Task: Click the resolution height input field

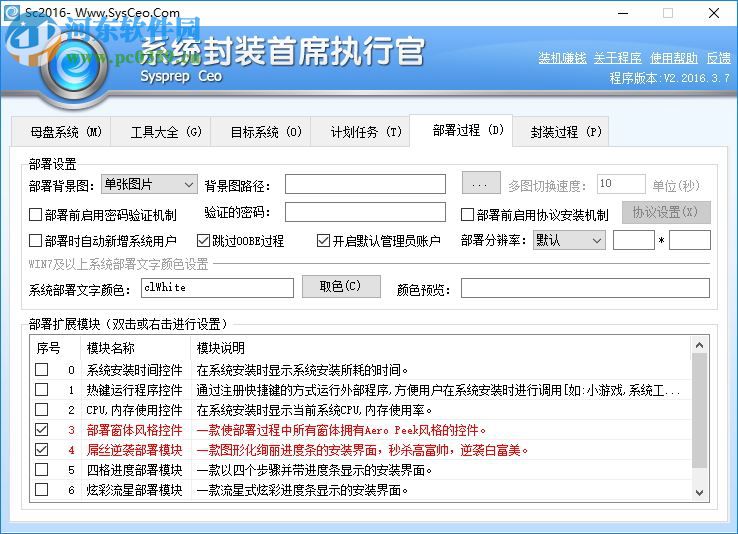Action: (690, 240)
